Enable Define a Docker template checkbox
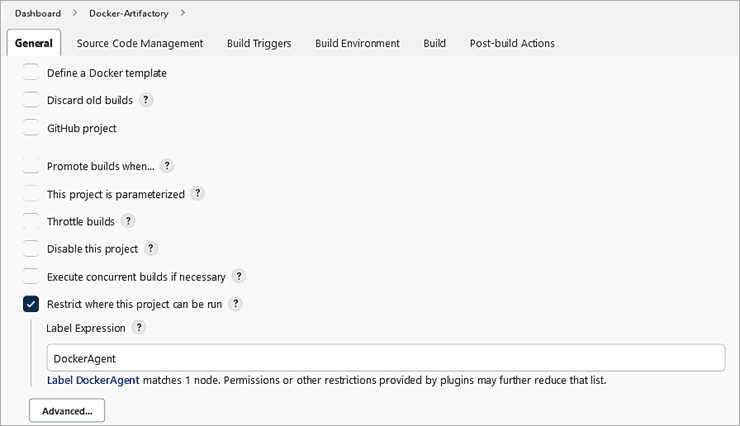The height and width of the screenshot is (426, 740). (31, 73)
